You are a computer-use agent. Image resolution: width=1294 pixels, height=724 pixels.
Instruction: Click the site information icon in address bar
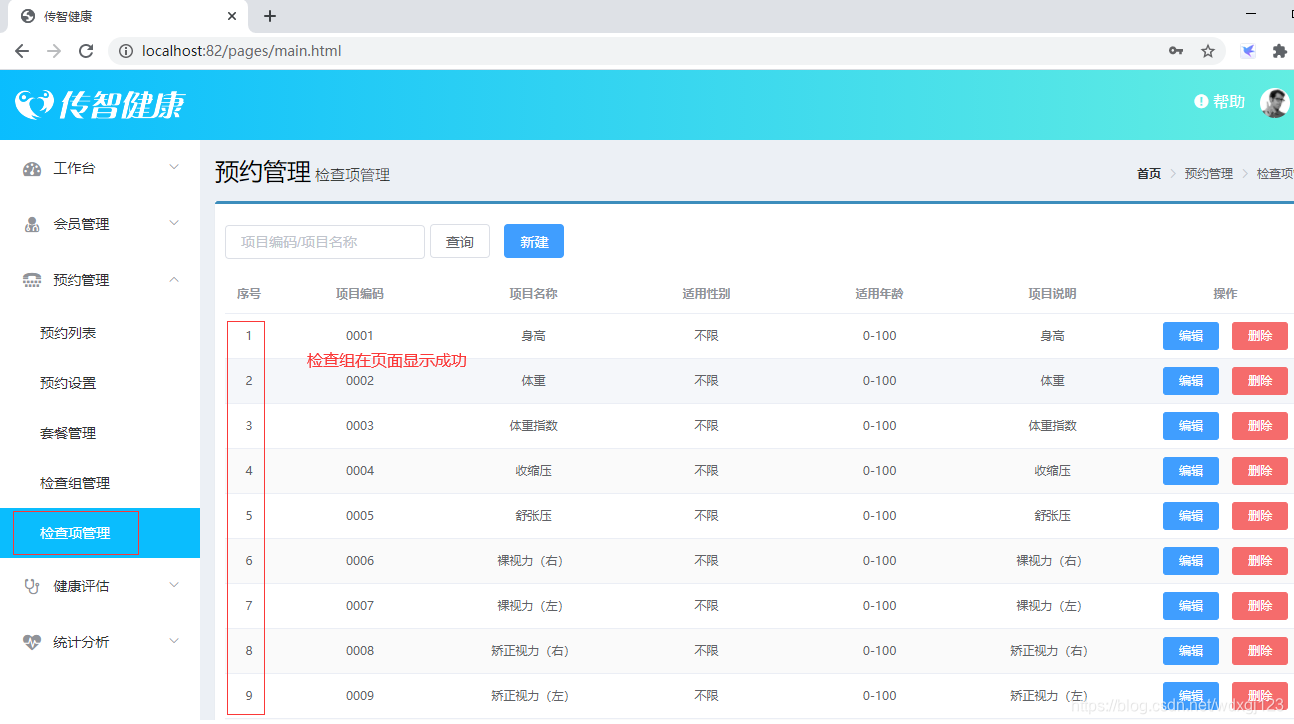(x=126, y=51)
